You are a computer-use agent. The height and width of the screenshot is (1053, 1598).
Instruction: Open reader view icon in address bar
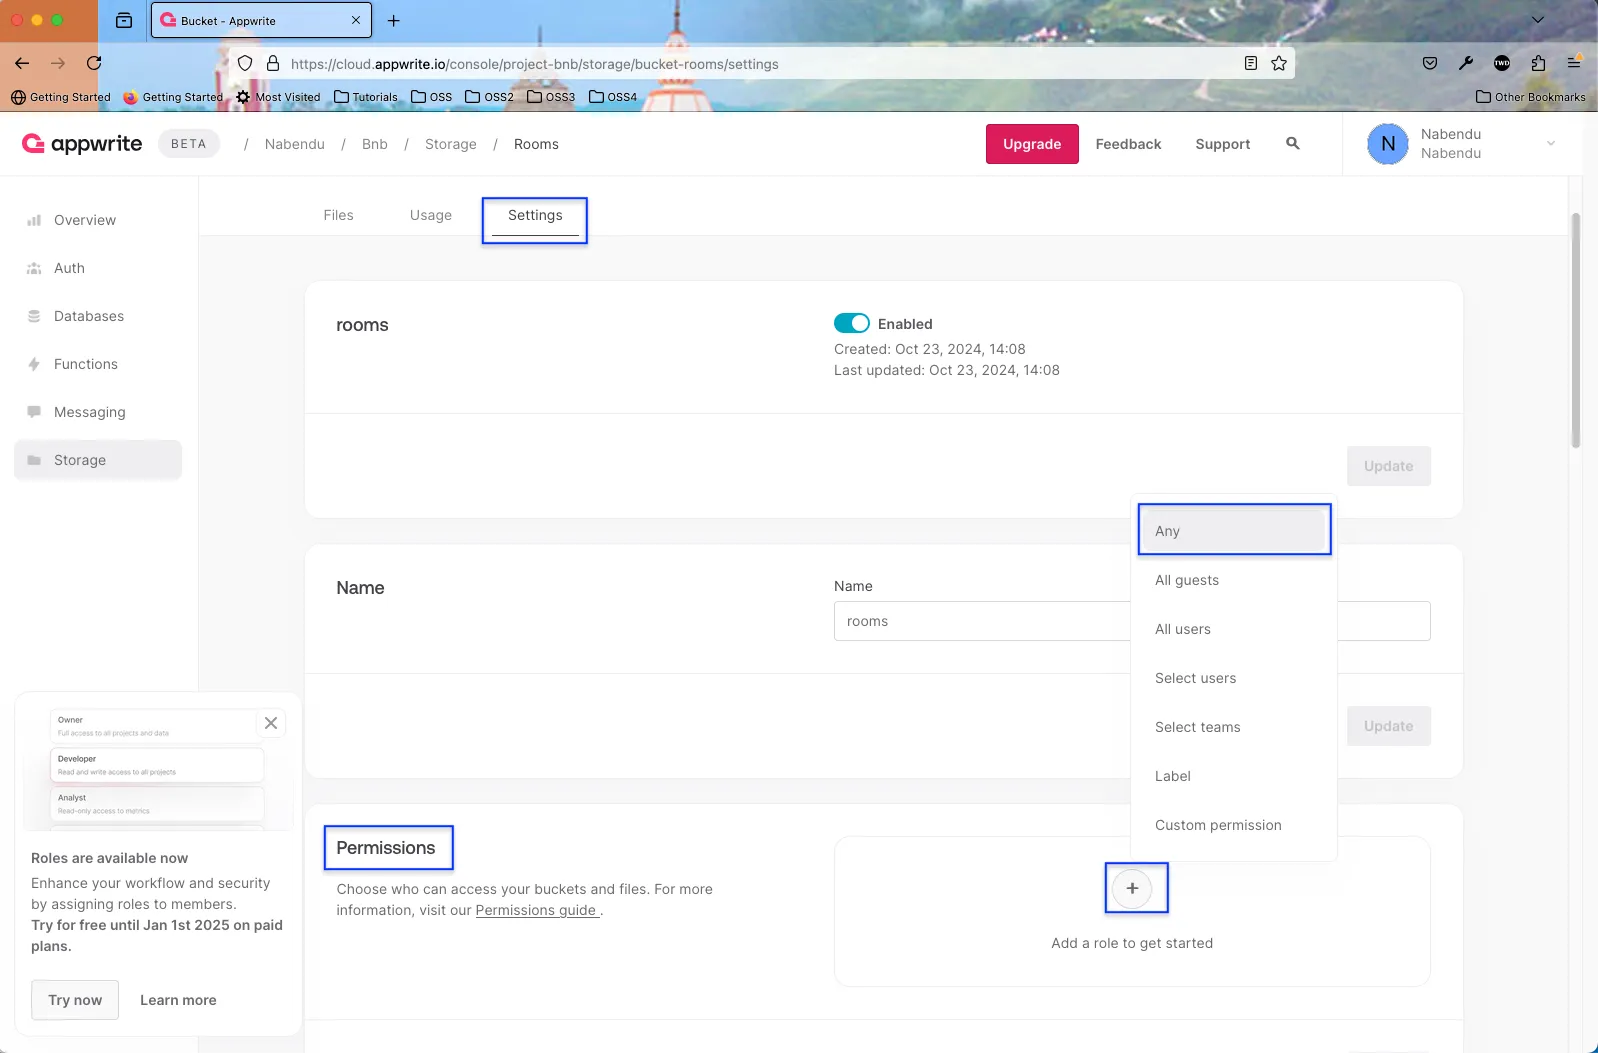(x=1251, y=63)
